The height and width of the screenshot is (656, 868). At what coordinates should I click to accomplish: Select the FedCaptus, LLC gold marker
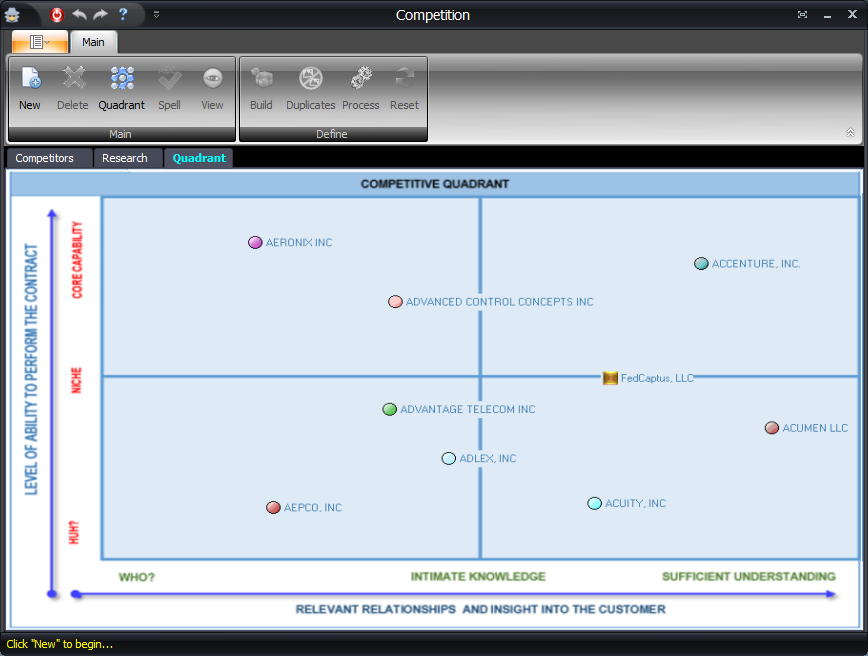click(610, 378)
